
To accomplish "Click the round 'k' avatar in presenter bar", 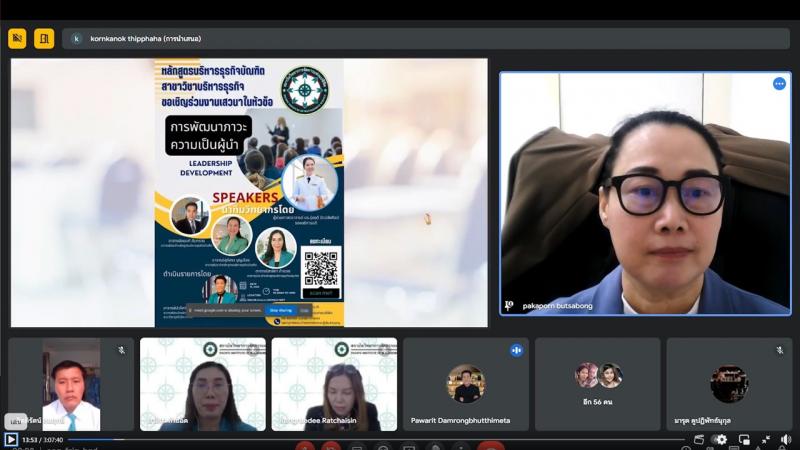I will click(x=77, y=39).
